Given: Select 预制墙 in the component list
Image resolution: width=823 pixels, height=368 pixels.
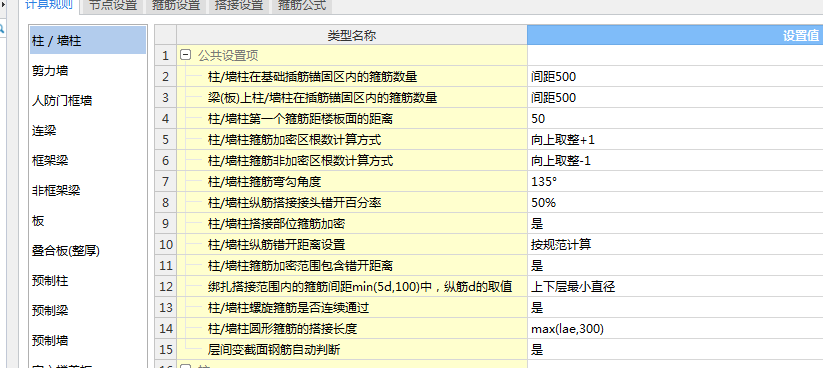Looking at the screenshot, I should [88, 341].
